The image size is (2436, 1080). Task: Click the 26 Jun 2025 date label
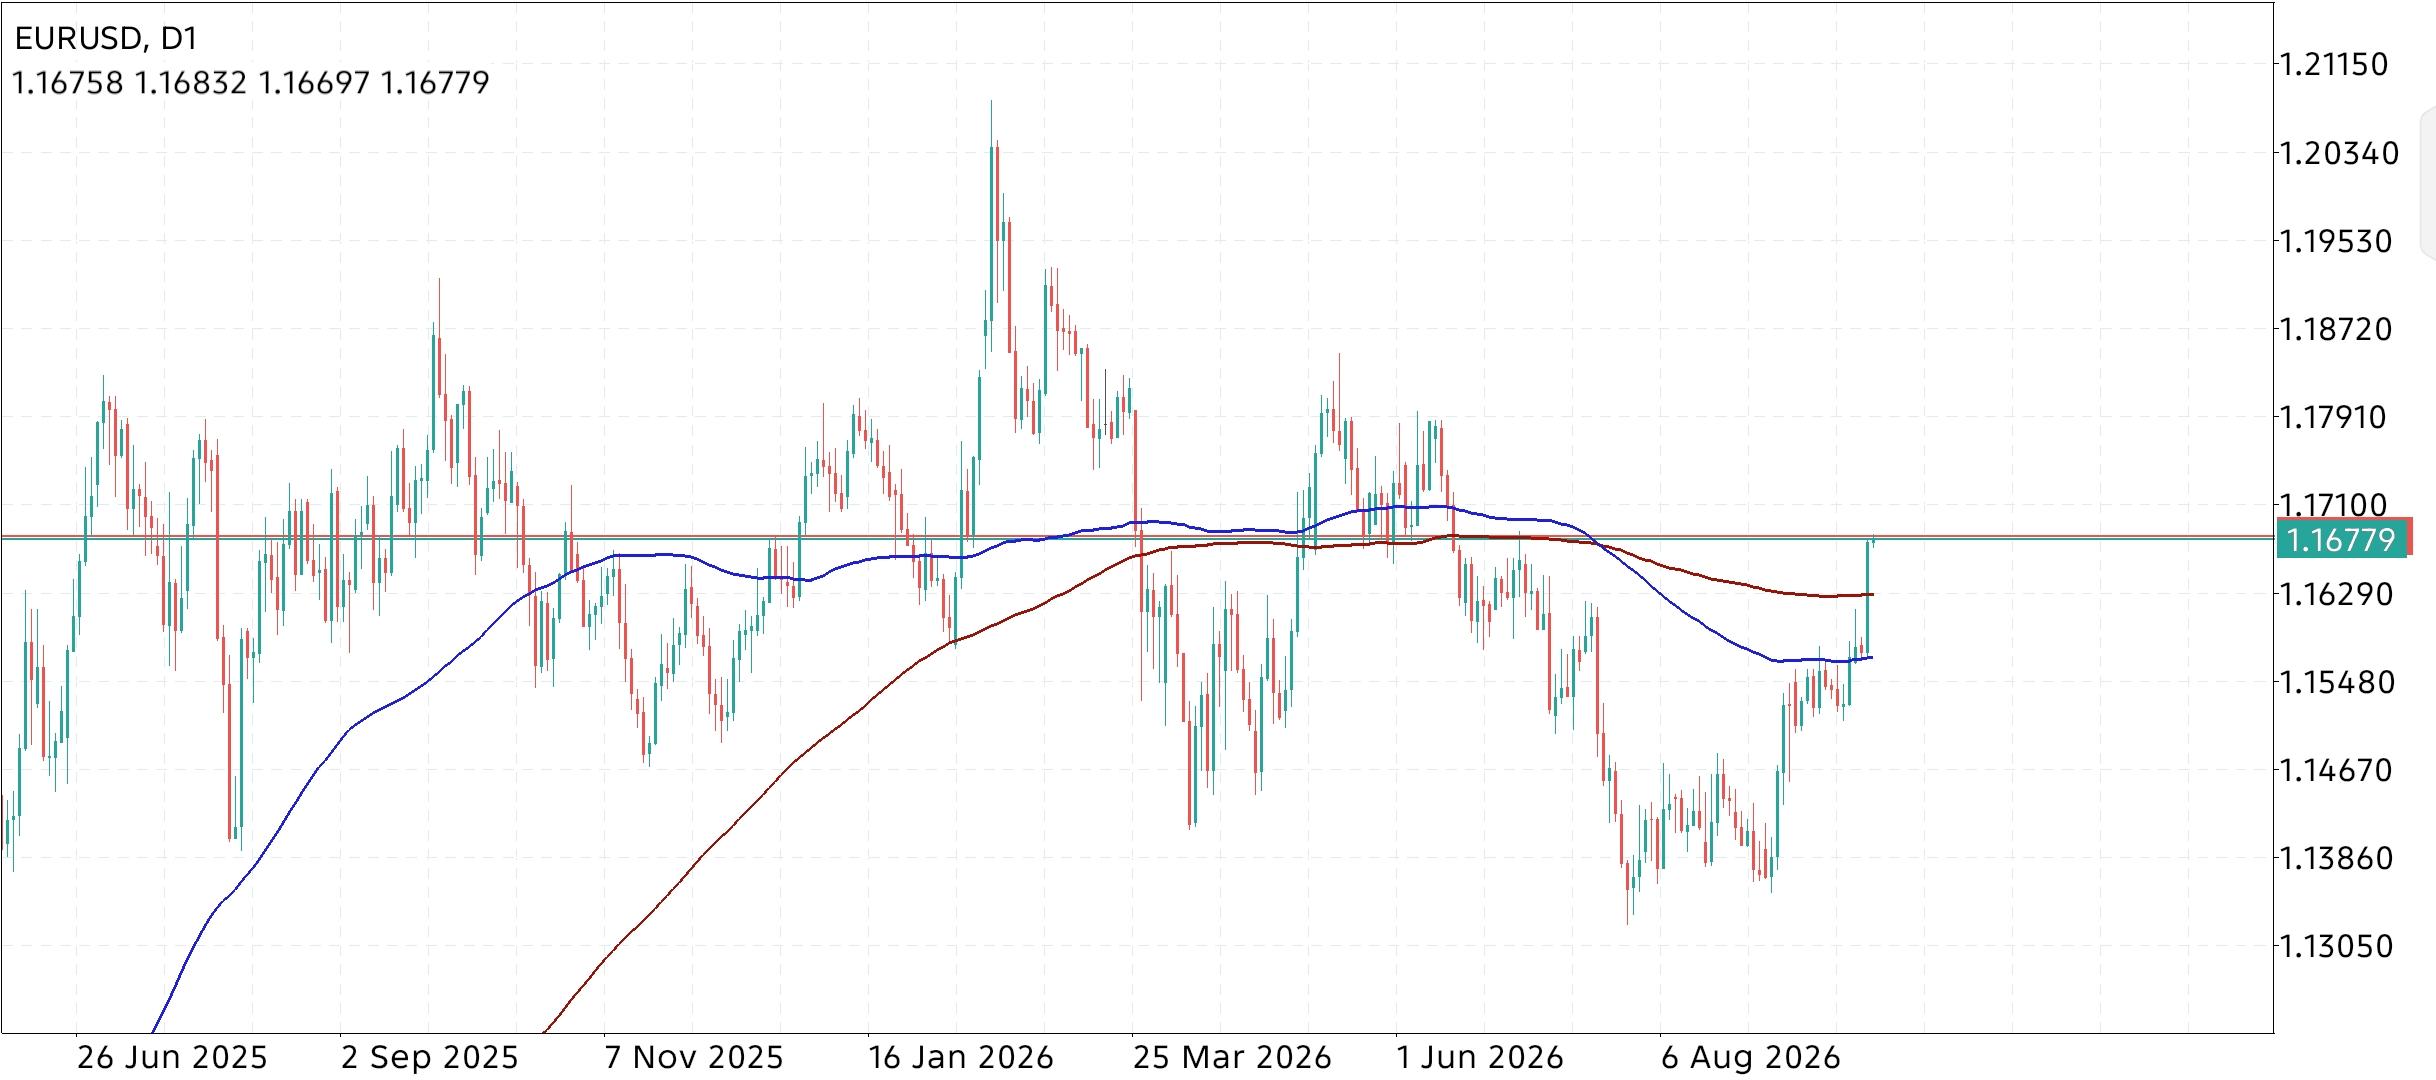(172, 1058)
